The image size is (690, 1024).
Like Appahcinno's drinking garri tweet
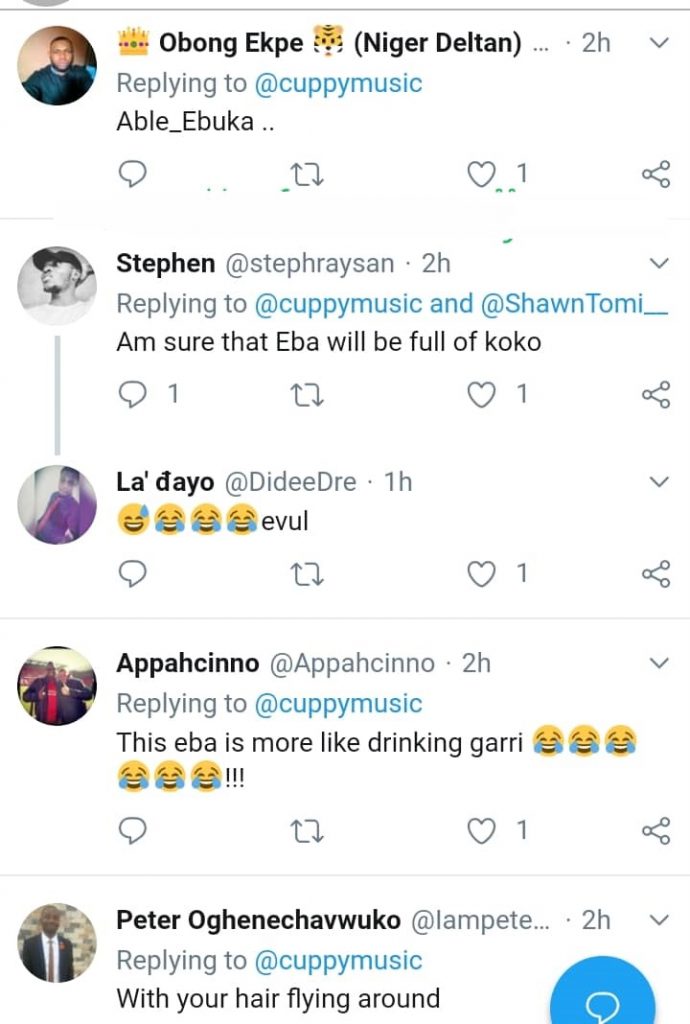pos(483,830)
